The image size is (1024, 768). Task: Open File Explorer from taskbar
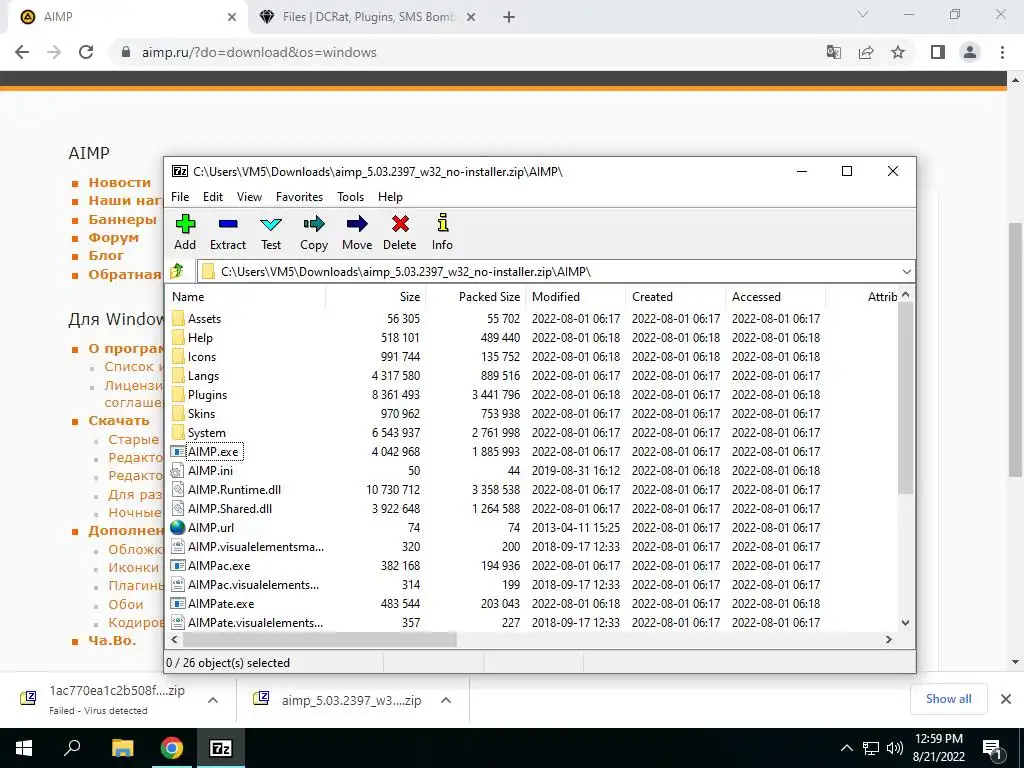click(x=122, y=748)
